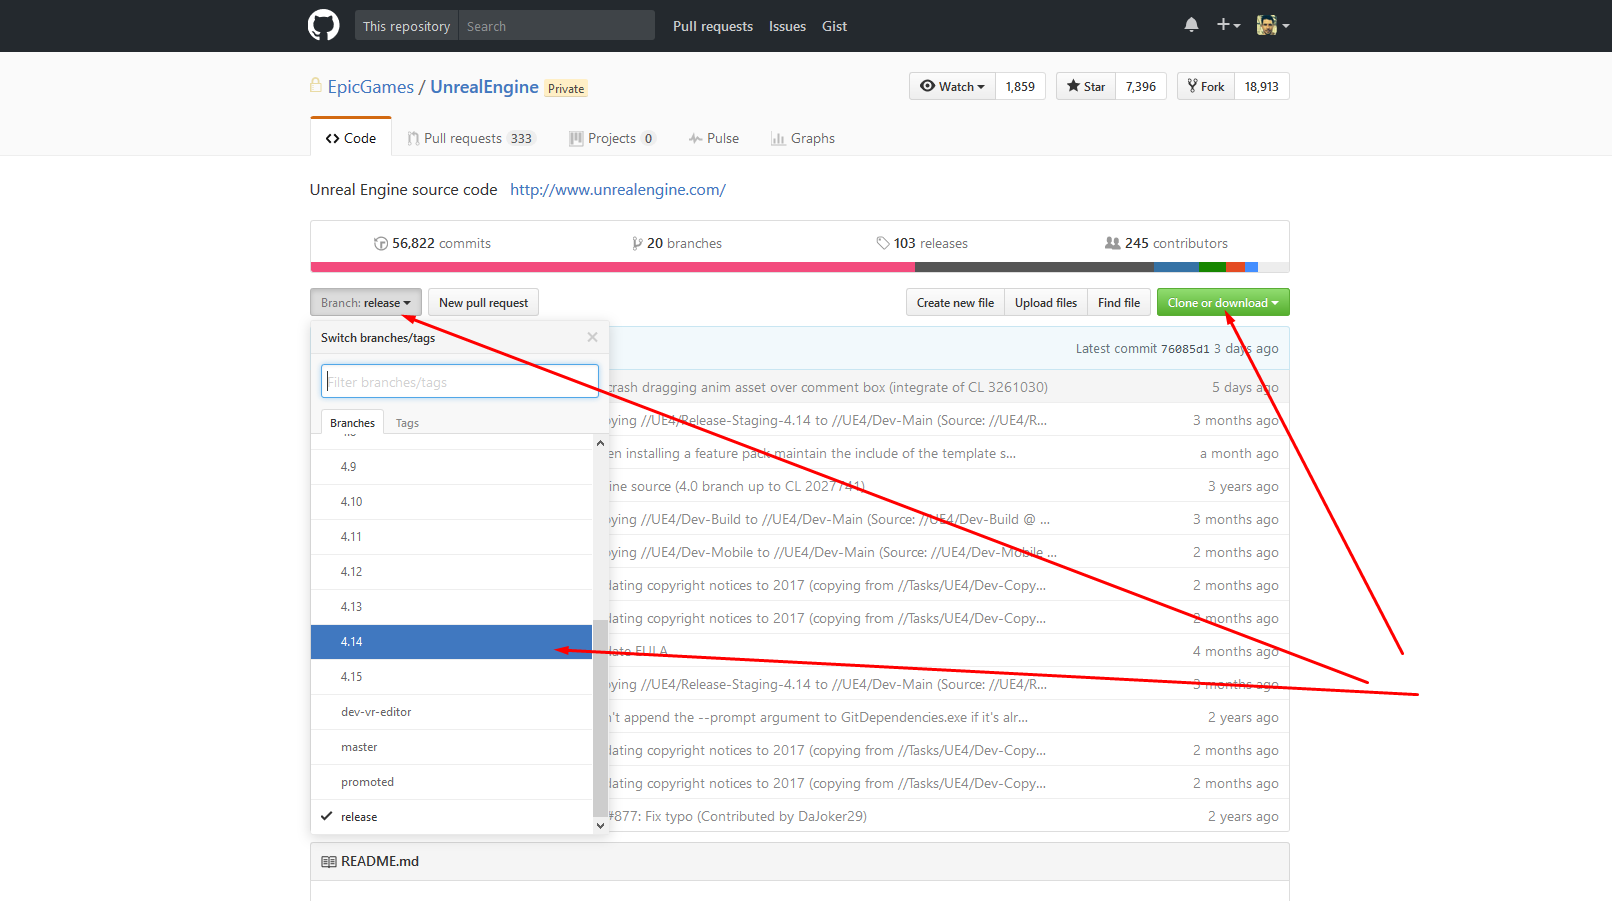
Task: Focus the repository search field
Action: [x=556, y=26]
